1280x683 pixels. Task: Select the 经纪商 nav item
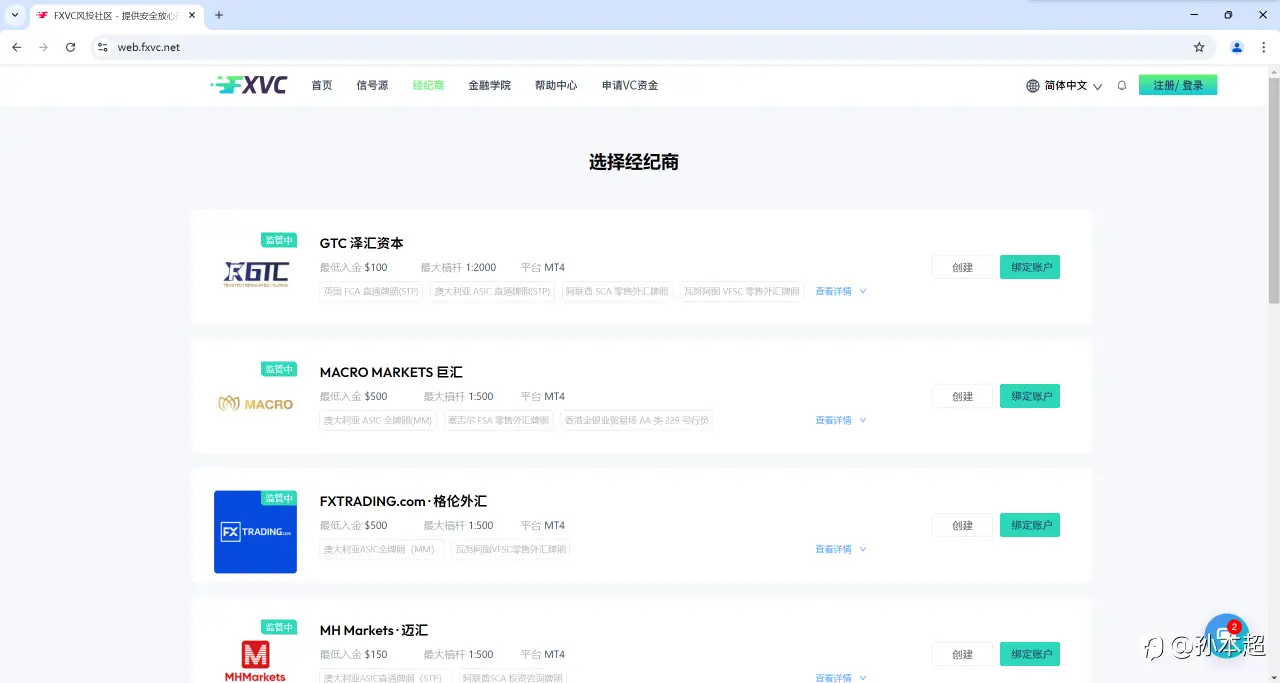[428, 86]
